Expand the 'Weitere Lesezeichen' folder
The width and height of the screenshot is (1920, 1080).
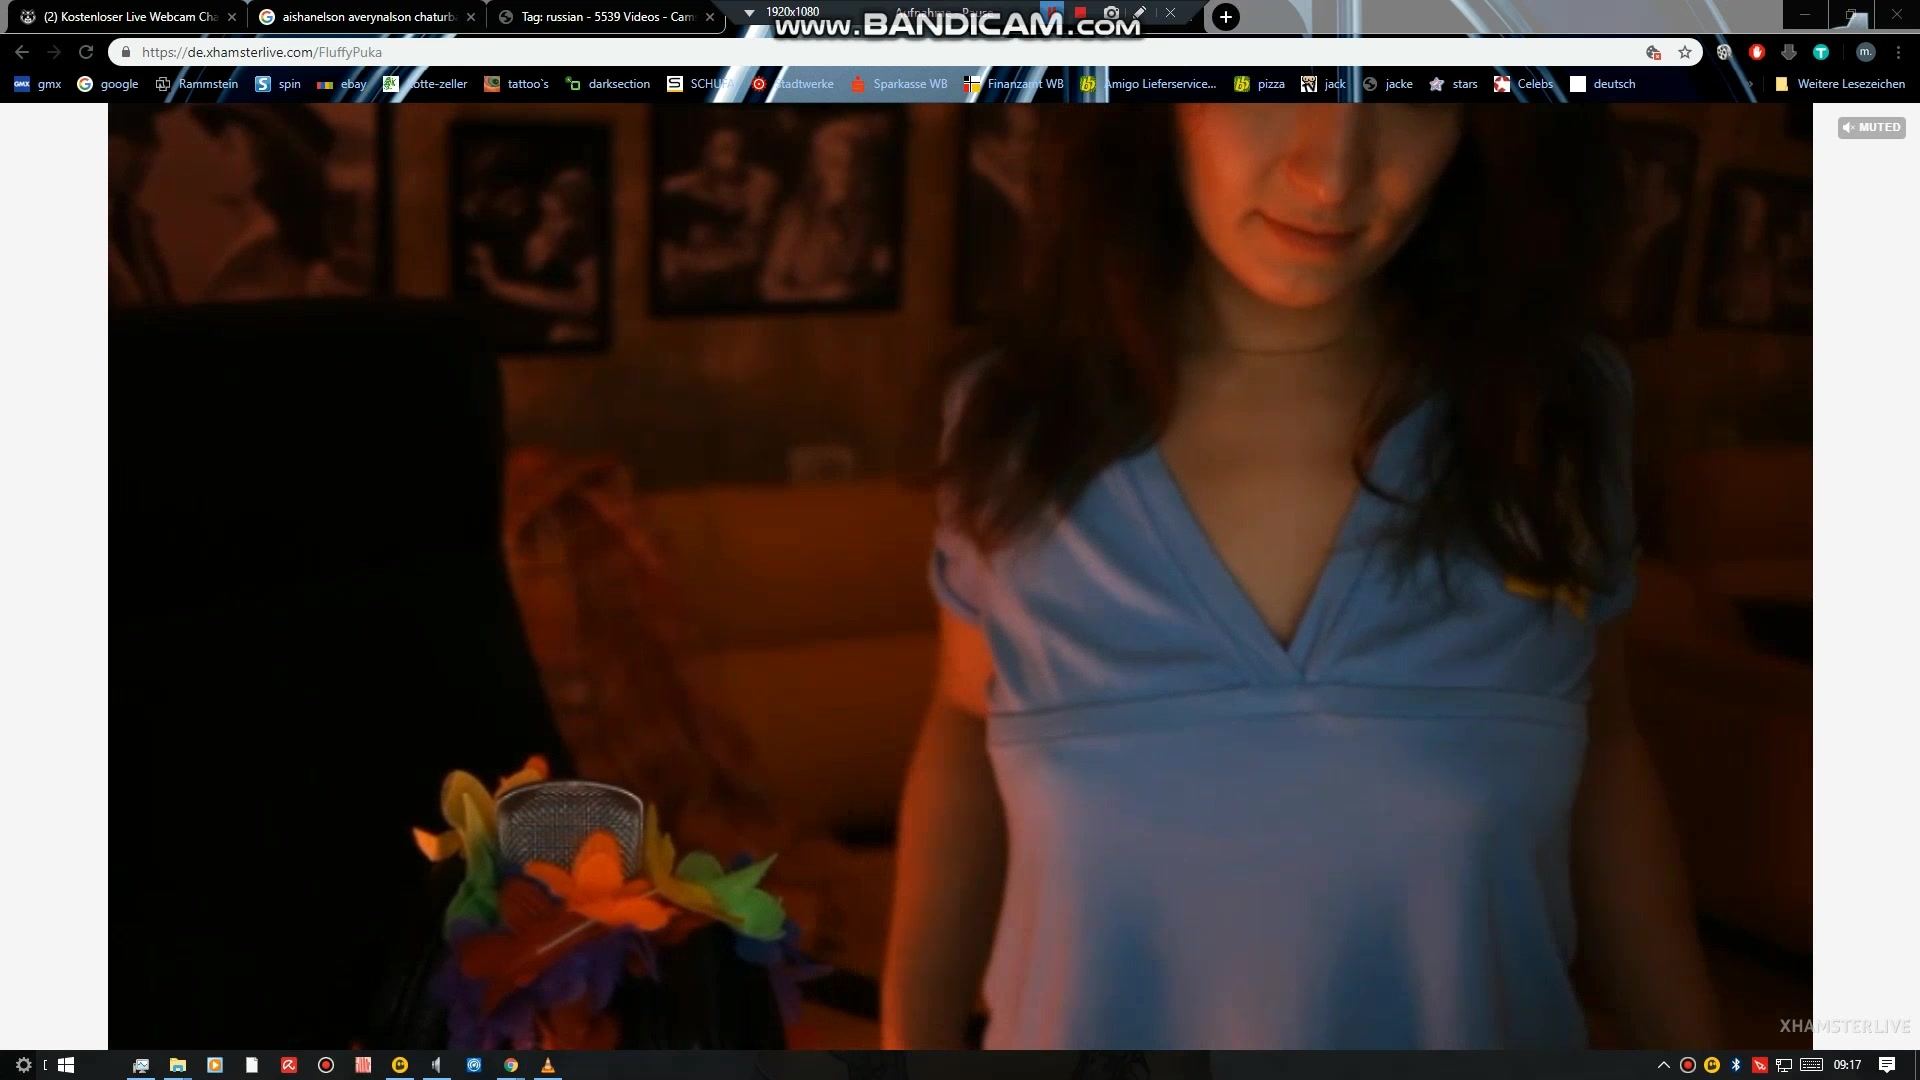coord(1839,84)
